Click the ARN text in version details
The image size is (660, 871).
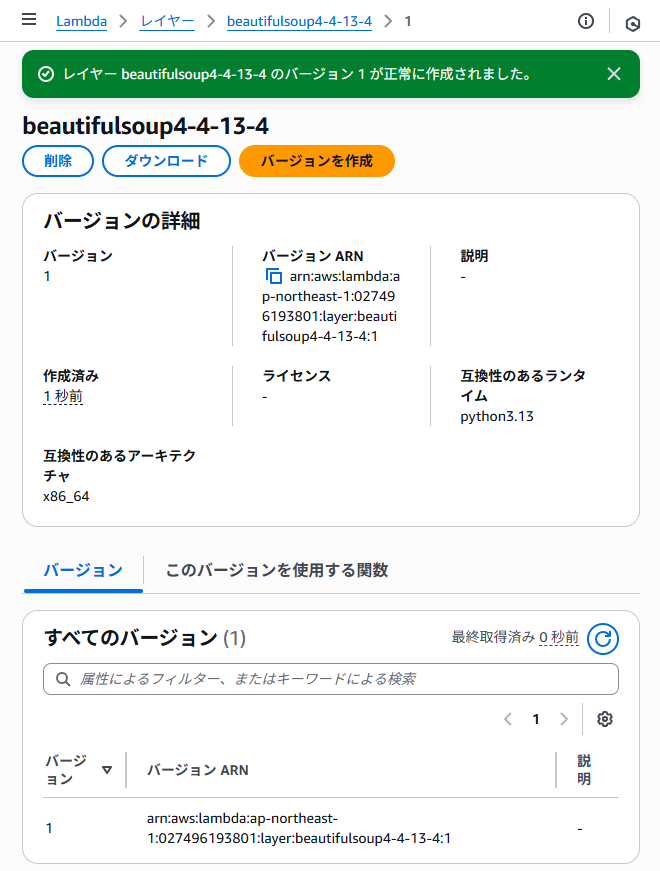(x=331, y=306)
